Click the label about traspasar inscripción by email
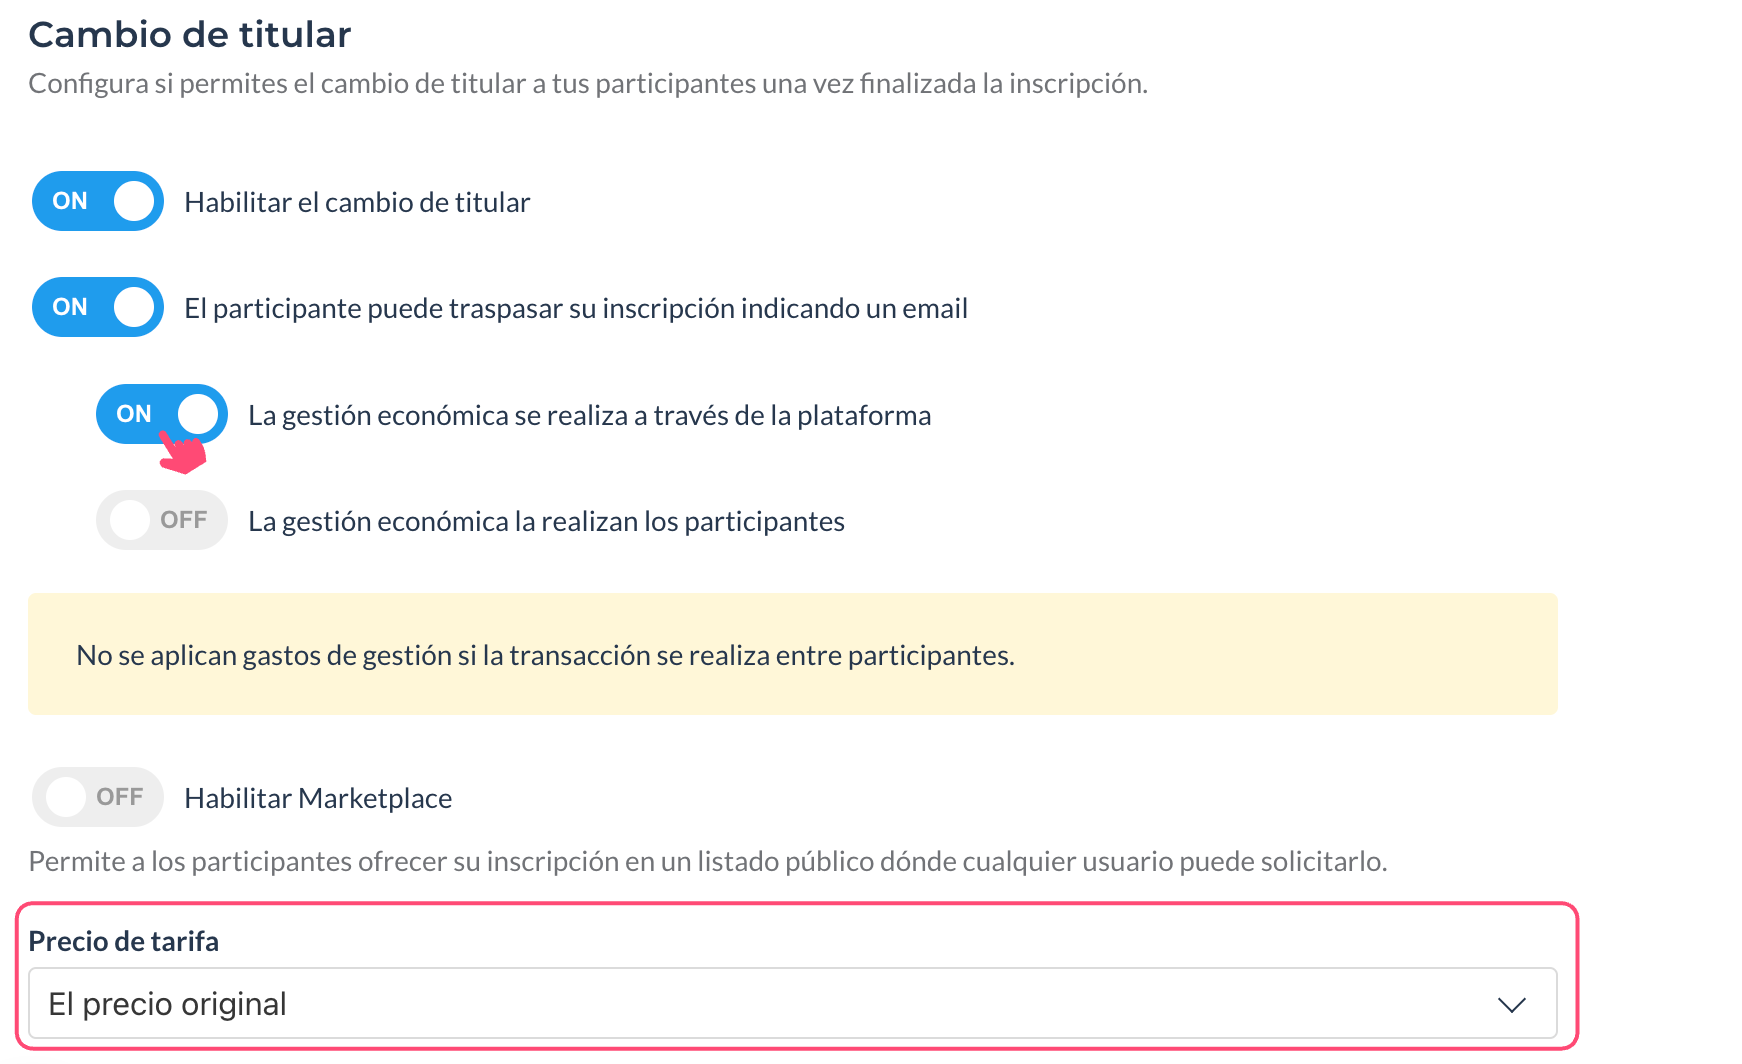This screenshot has width=1742, height=1064. [x=576, y=308]
